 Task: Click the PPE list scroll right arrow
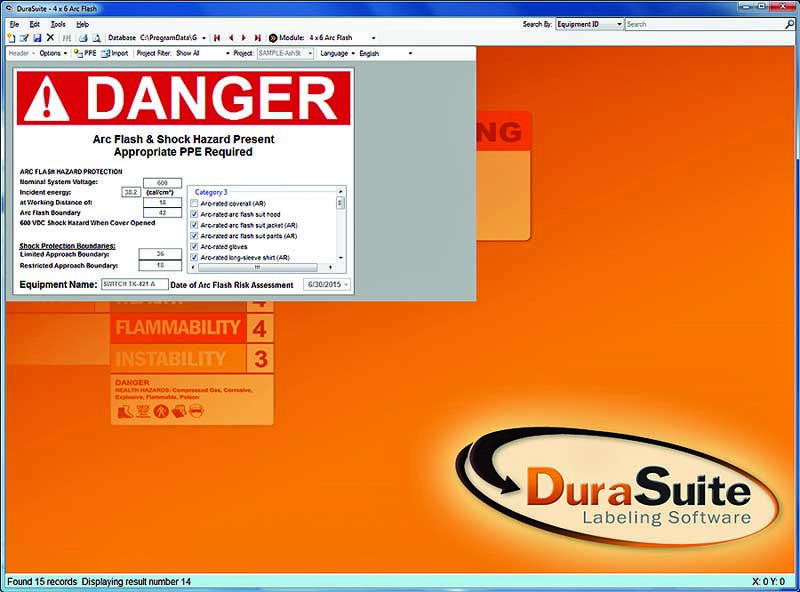[x=330, y=267]
